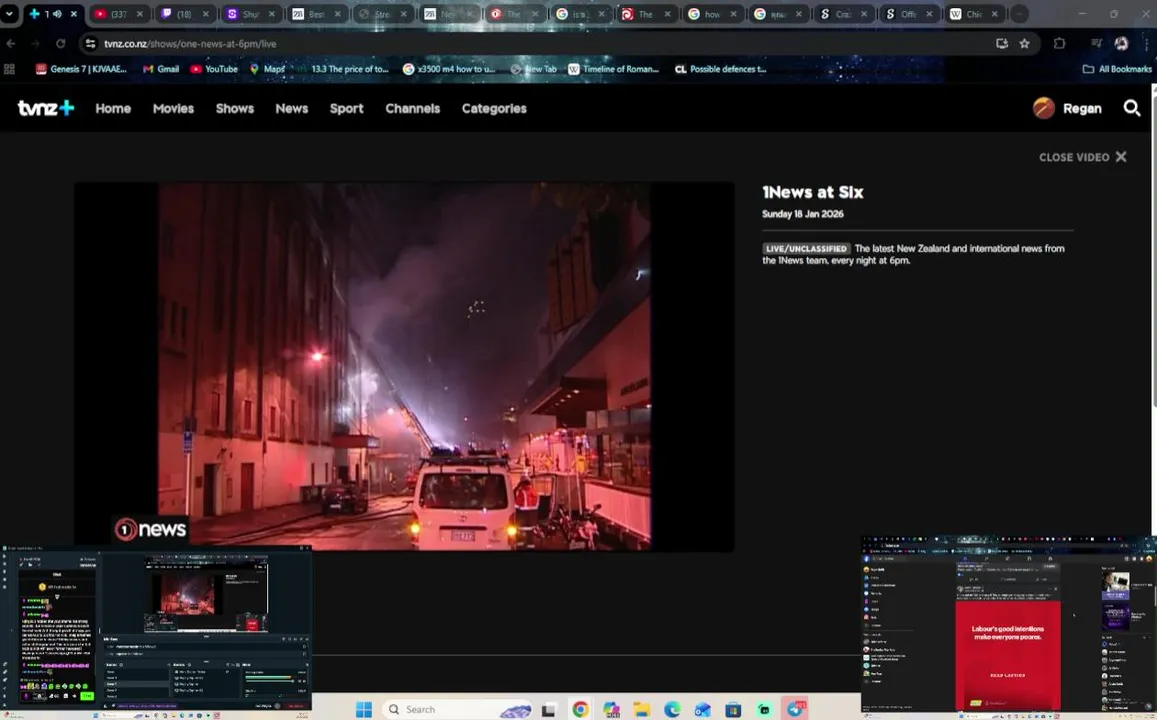
Task: Open the streaming app preview thumbnail at lower left
Action: [156, 631]
